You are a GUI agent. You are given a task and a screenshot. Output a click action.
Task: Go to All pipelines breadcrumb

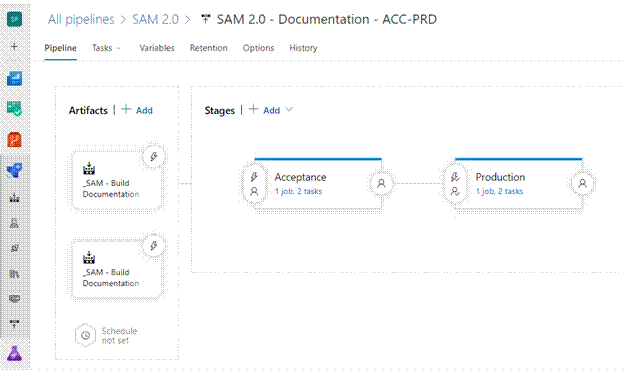coord(81,19)
